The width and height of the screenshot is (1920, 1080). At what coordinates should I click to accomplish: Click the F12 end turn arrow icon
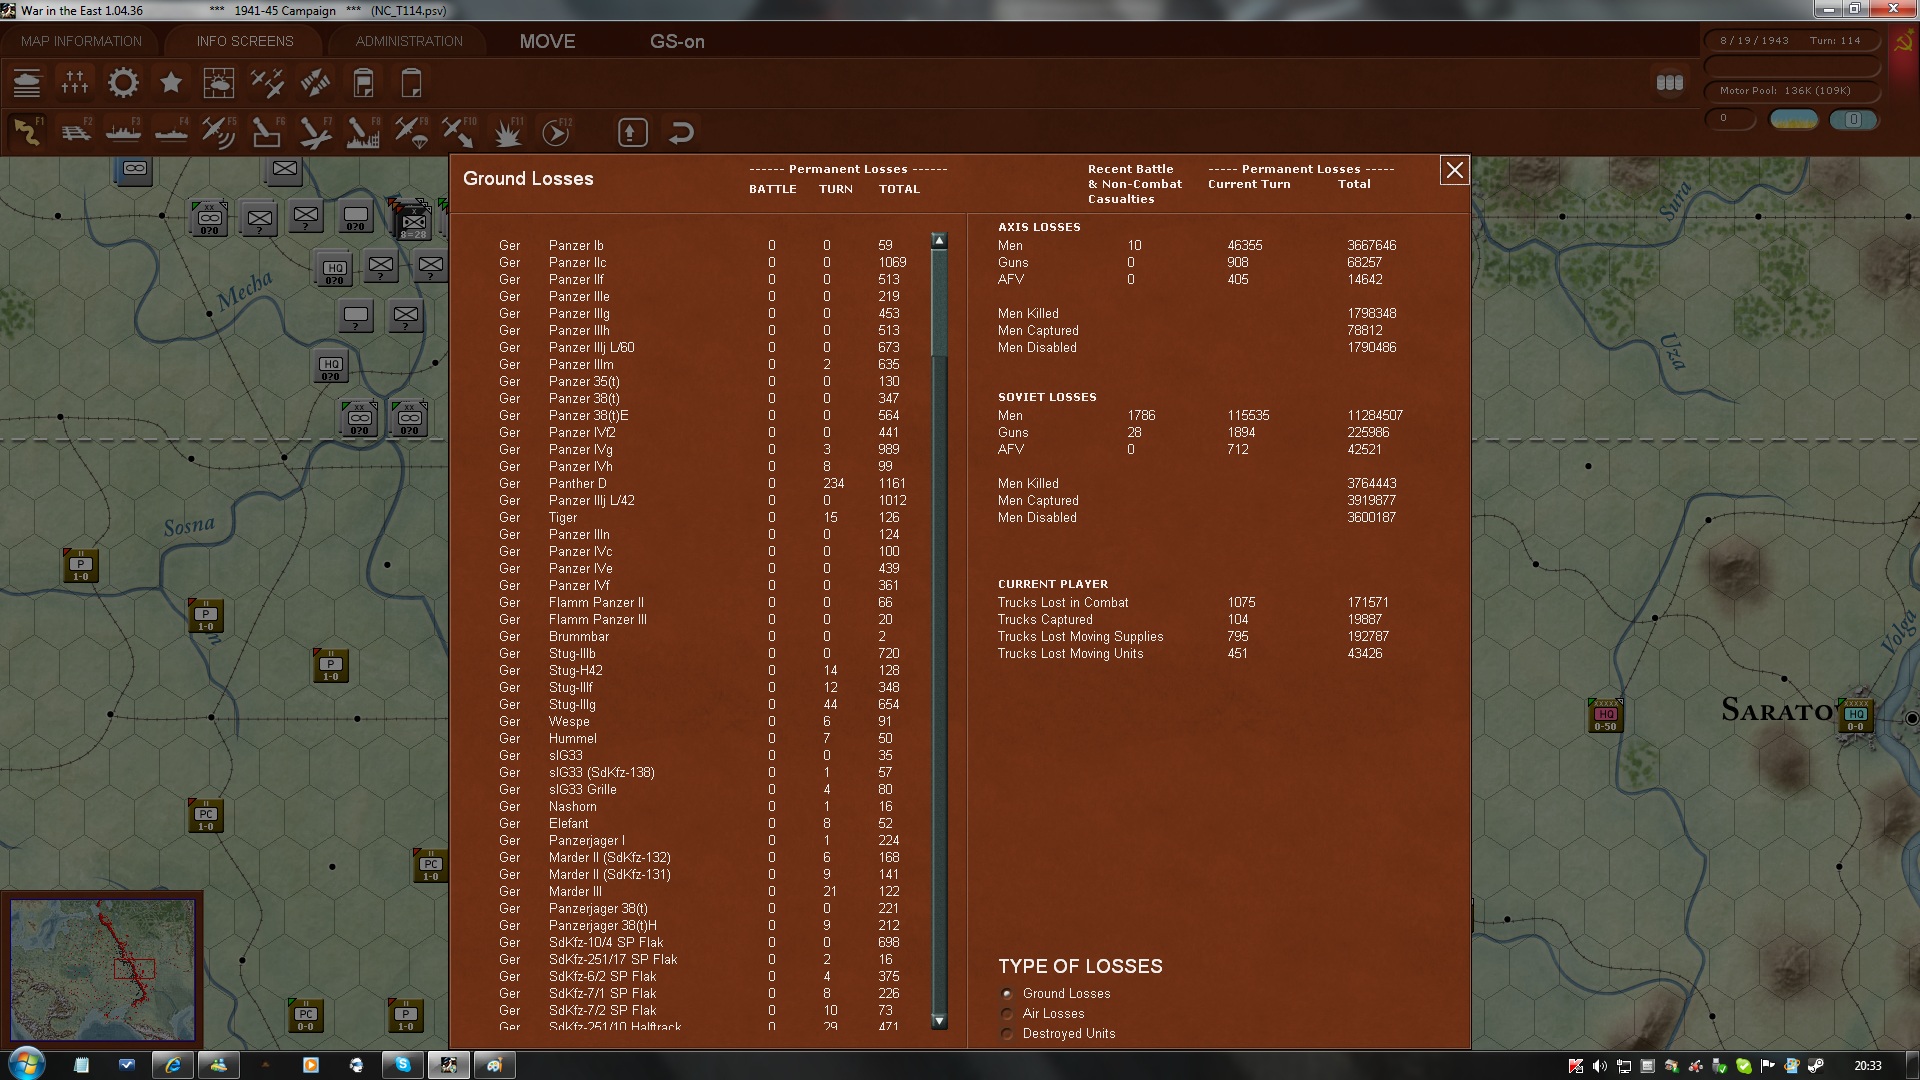click(555, 132)
